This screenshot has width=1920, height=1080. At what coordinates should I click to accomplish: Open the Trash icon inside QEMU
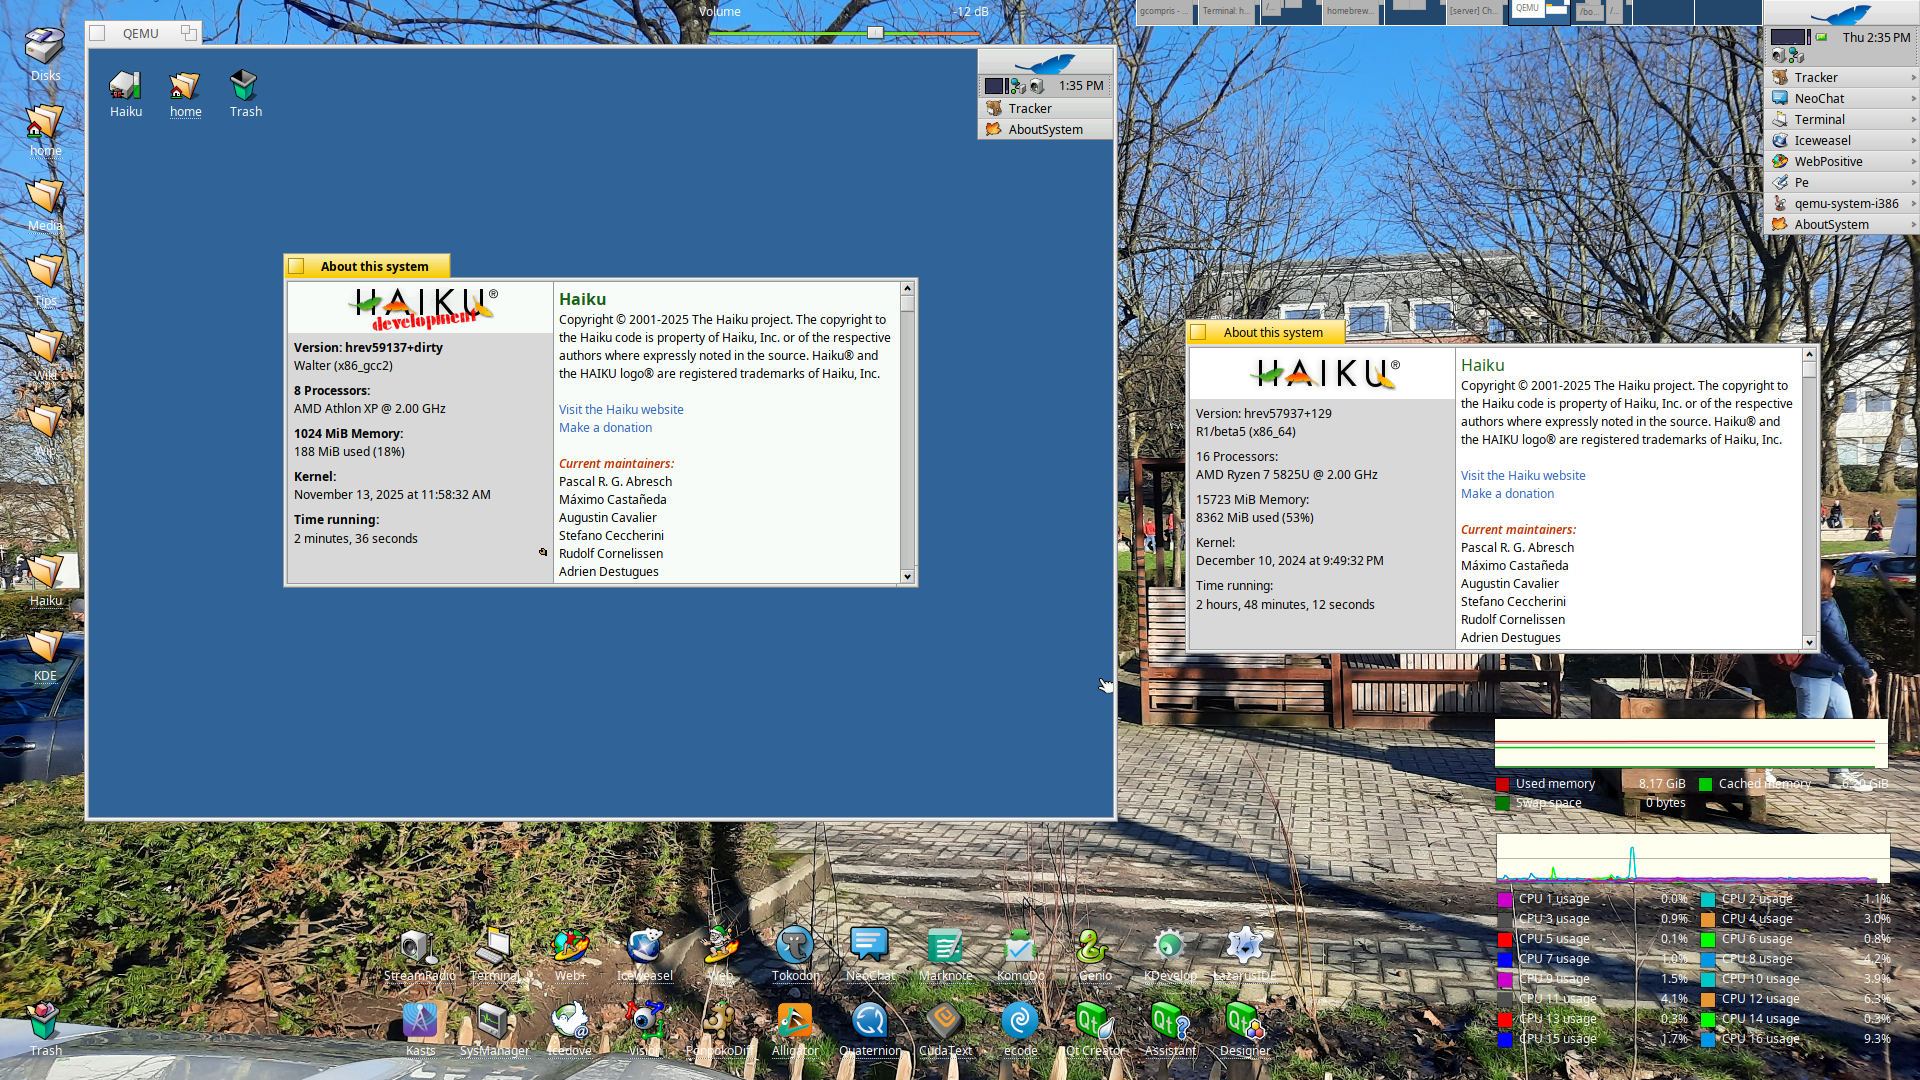[245, 87]
